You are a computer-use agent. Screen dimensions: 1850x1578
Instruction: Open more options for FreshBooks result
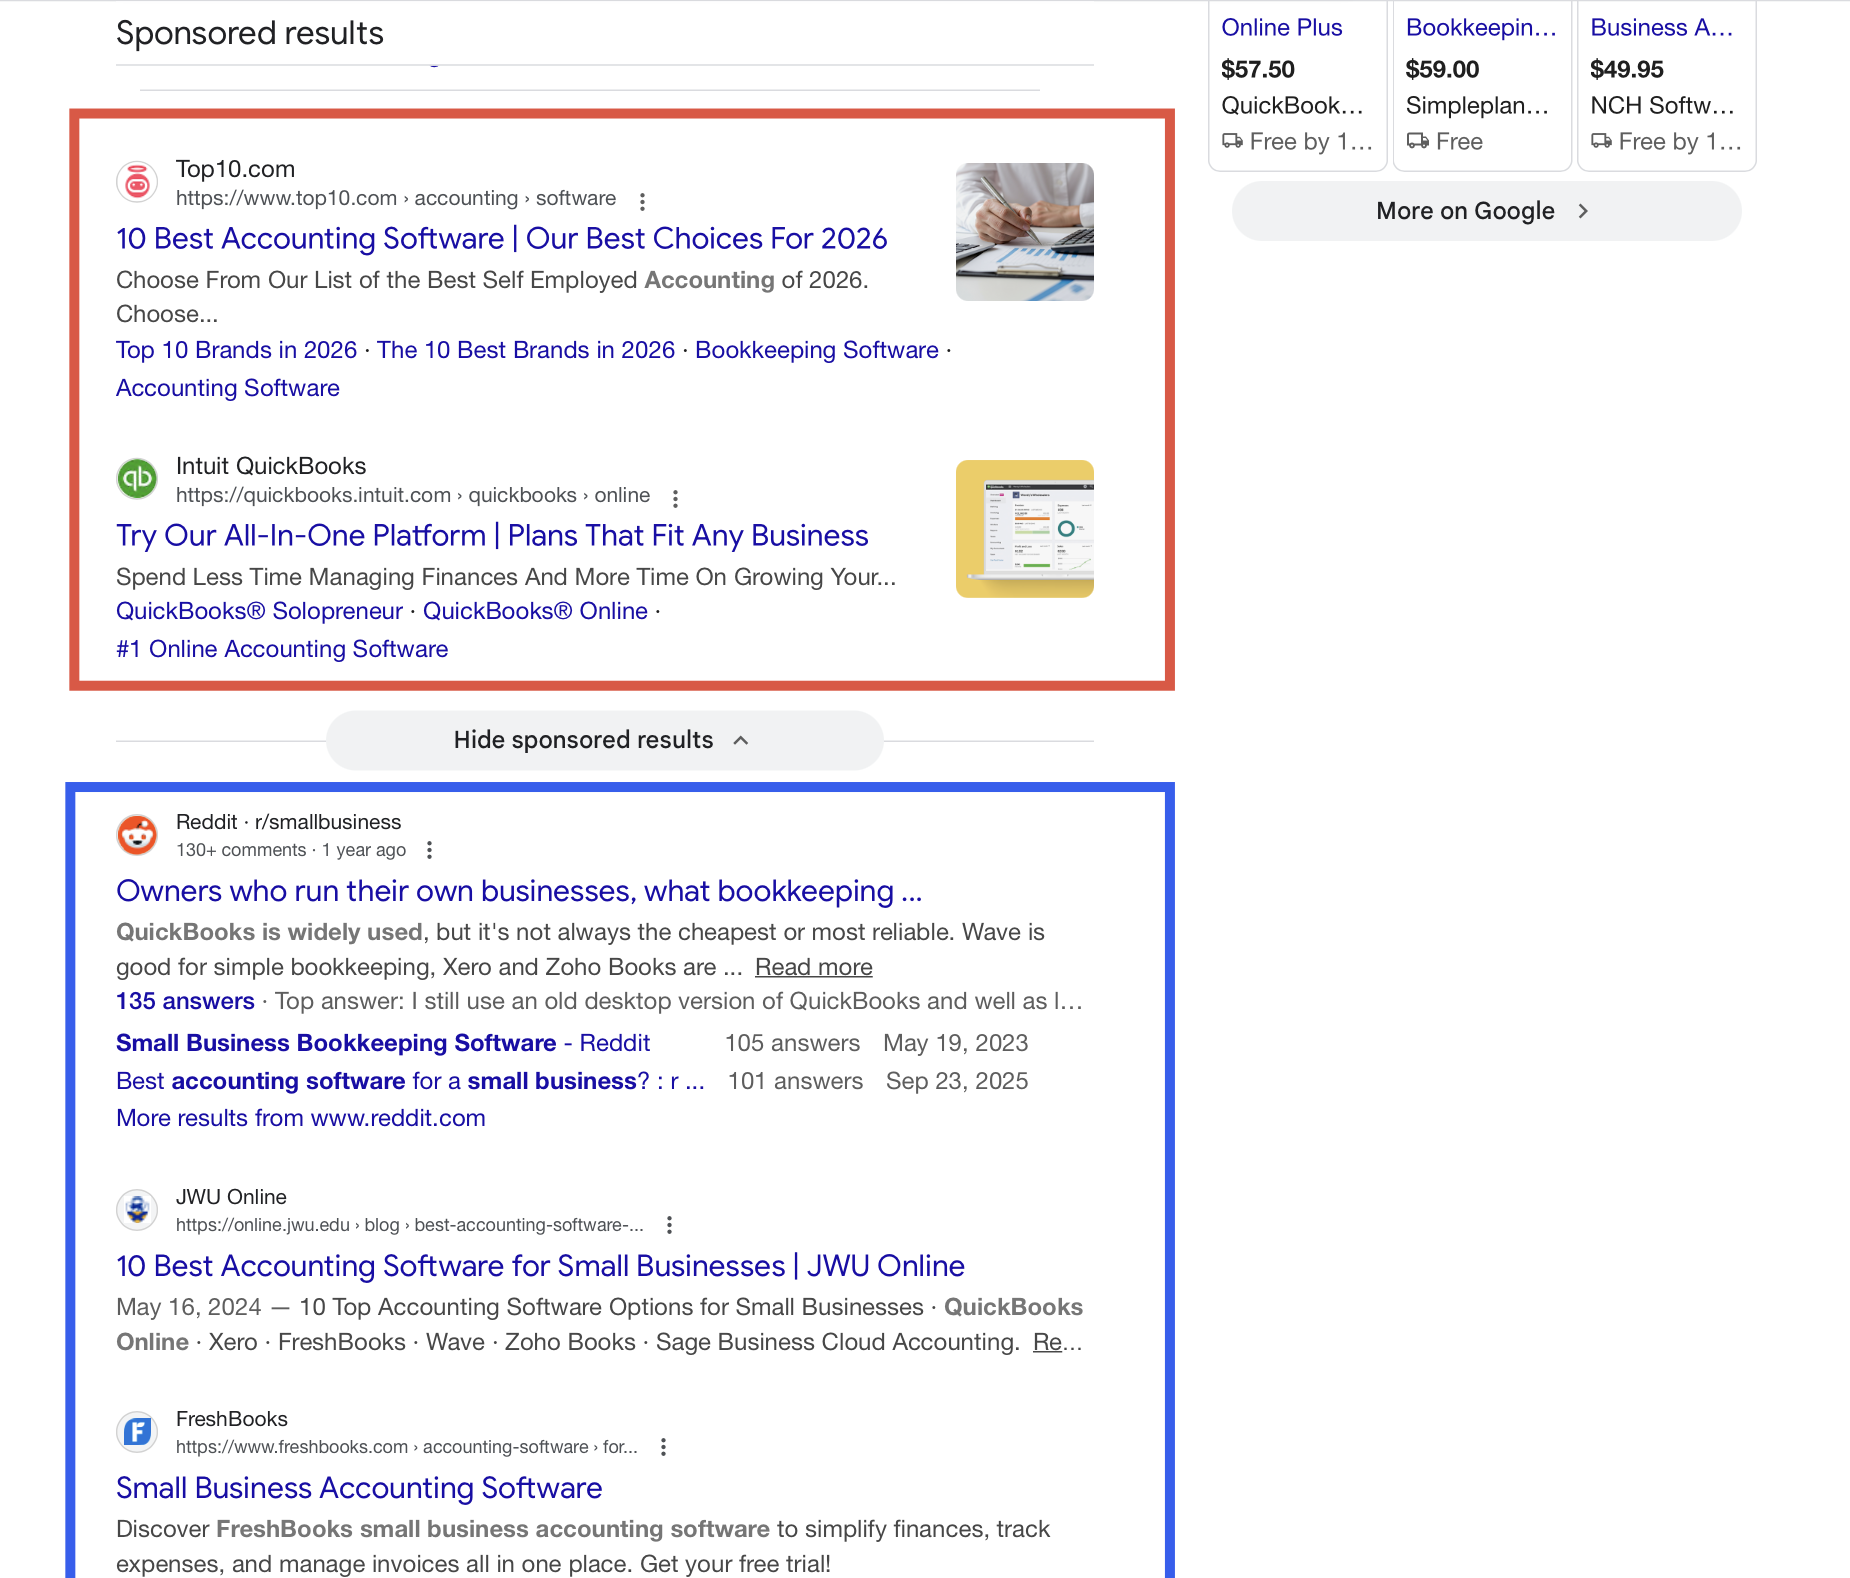[663, 1447]
